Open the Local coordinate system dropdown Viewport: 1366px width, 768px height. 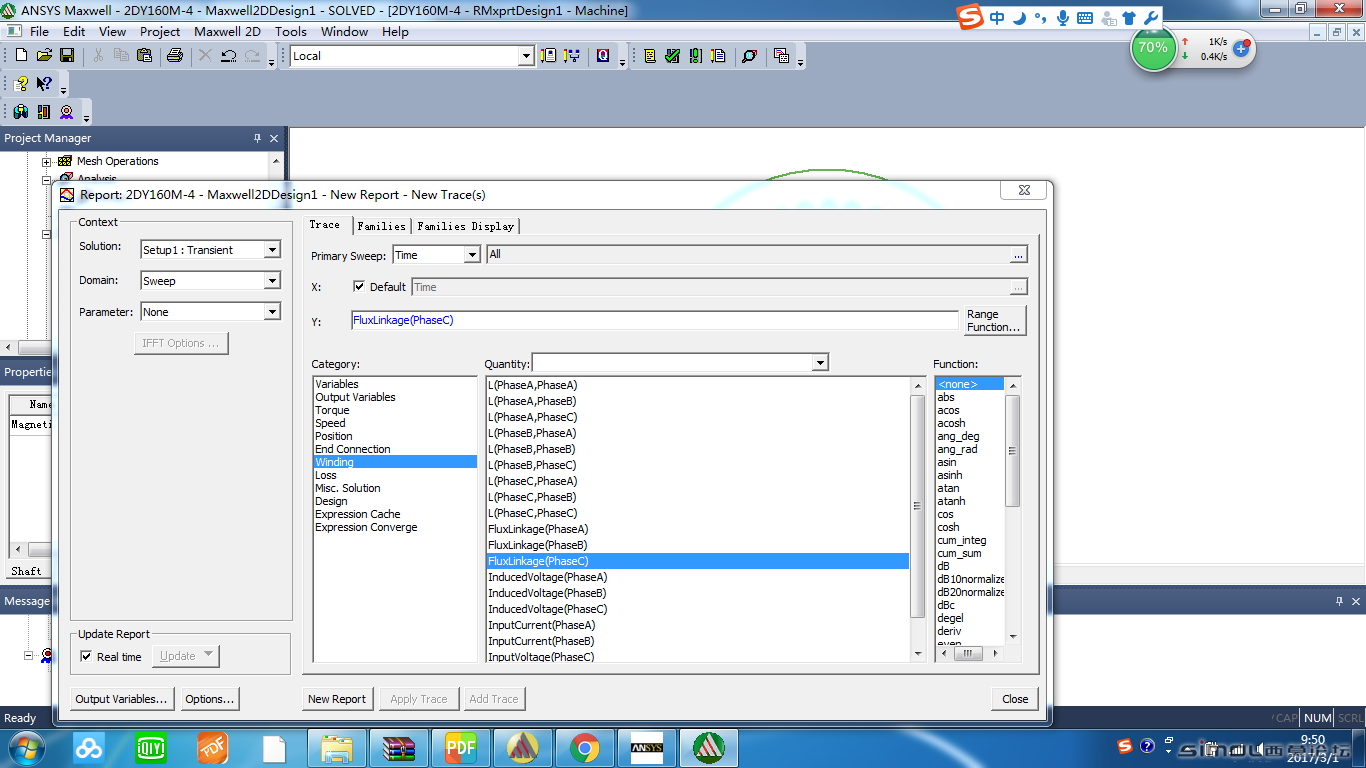click(x=526, y=56)
